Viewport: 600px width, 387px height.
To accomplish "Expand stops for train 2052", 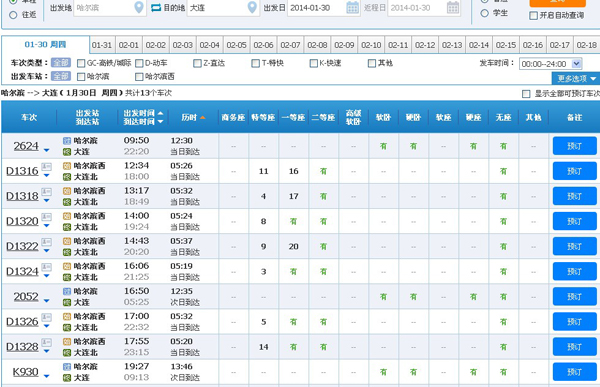I will coord(46,301).
